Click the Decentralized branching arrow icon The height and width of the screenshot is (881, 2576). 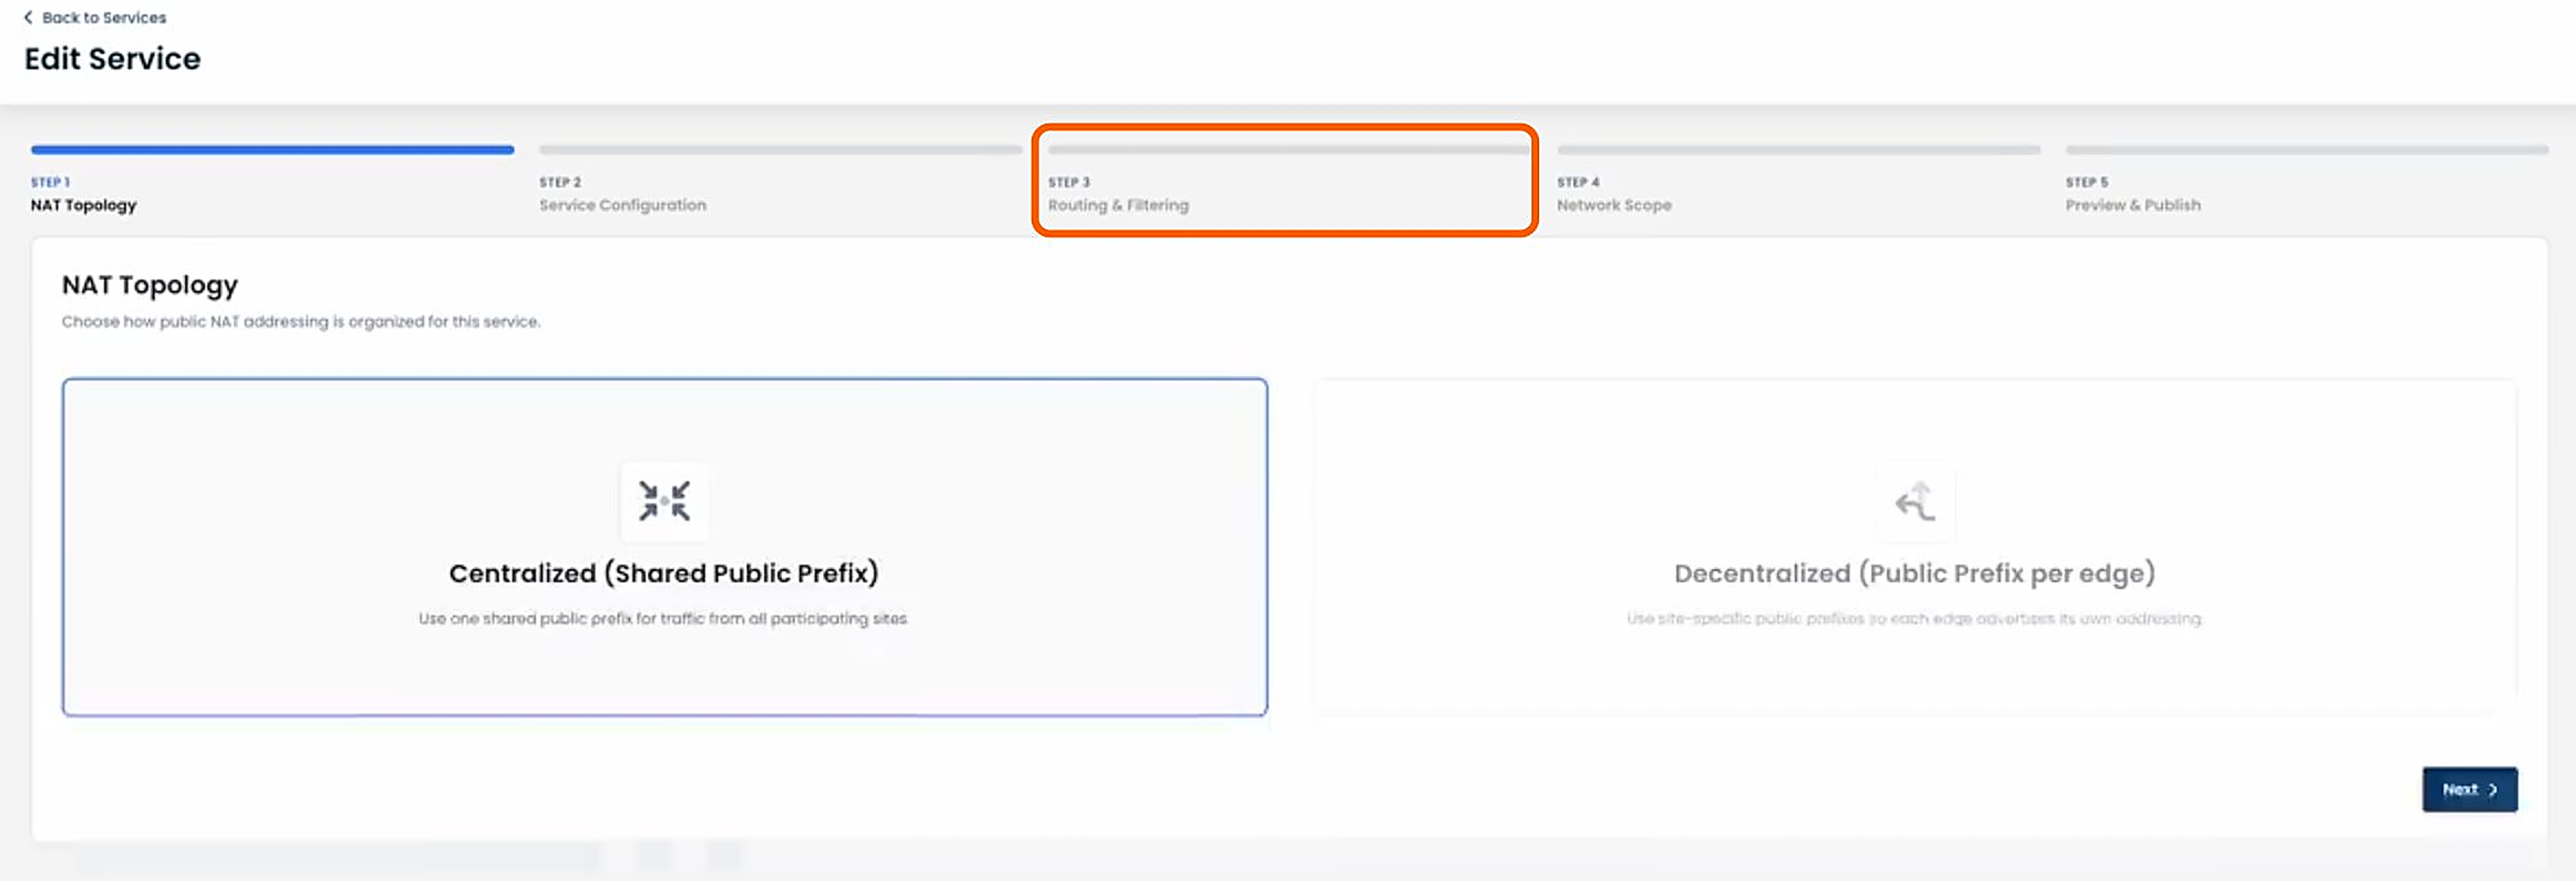coord(1915,501)
